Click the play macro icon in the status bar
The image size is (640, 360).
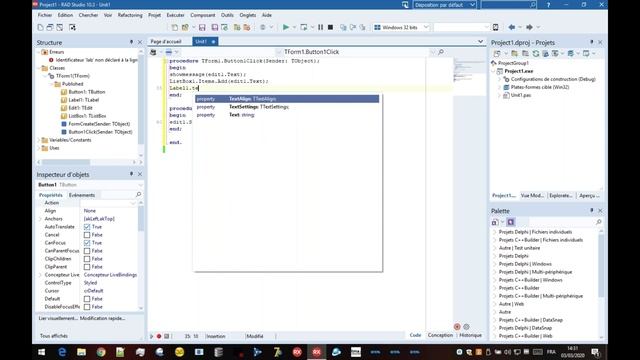click(x=151, y=336)
